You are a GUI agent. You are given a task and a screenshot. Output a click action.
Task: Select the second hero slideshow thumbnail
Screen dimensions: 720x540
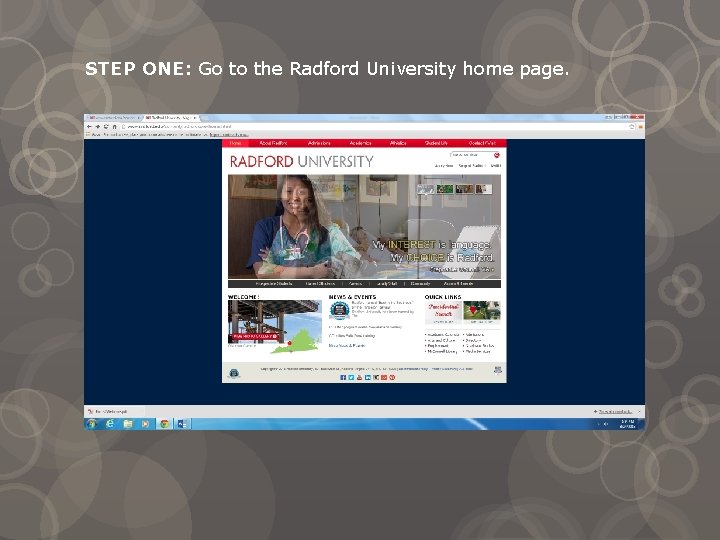coord(445,189)
